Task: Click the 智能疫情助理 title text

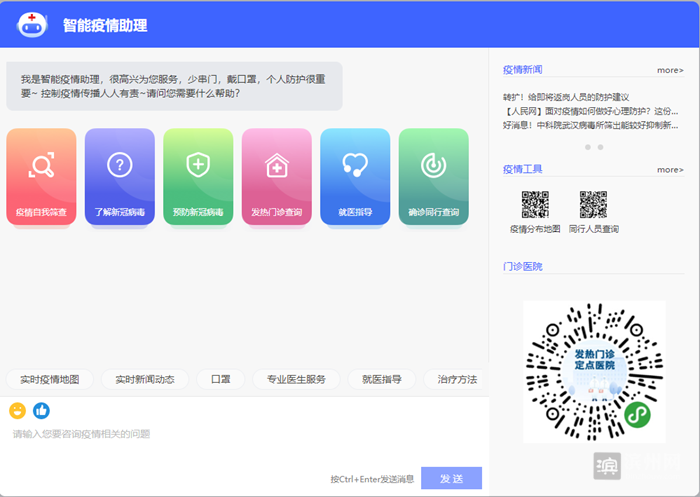Action: click(x=105, y=25)
